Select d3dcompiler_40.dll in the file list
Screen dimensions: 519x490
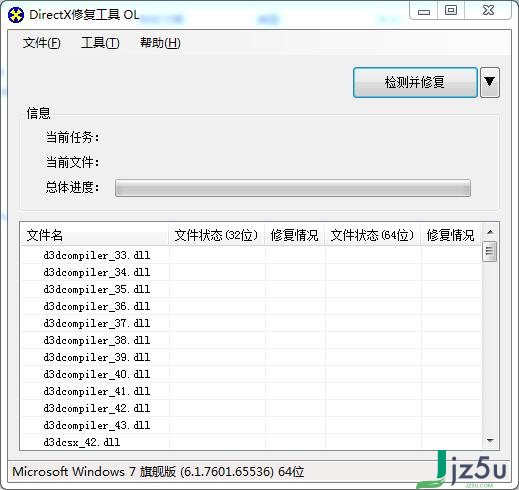(97, 374)
